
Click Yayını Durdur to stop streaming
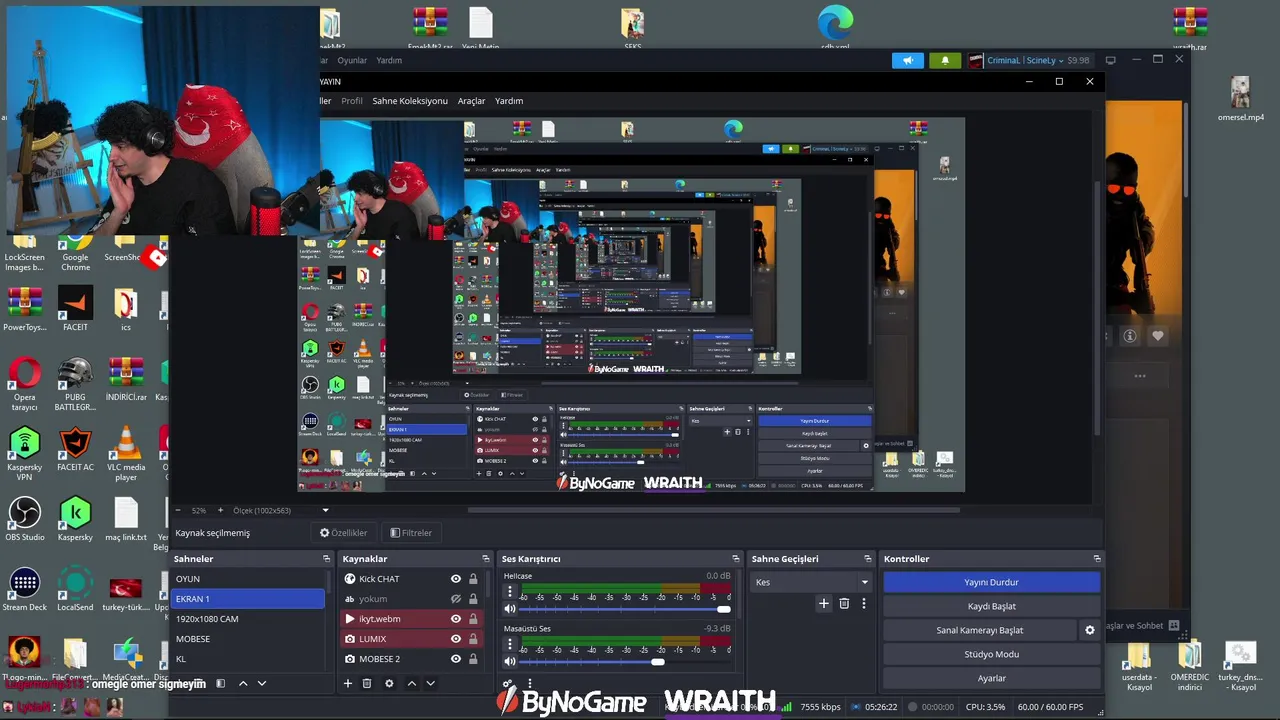tap(991, 582)
